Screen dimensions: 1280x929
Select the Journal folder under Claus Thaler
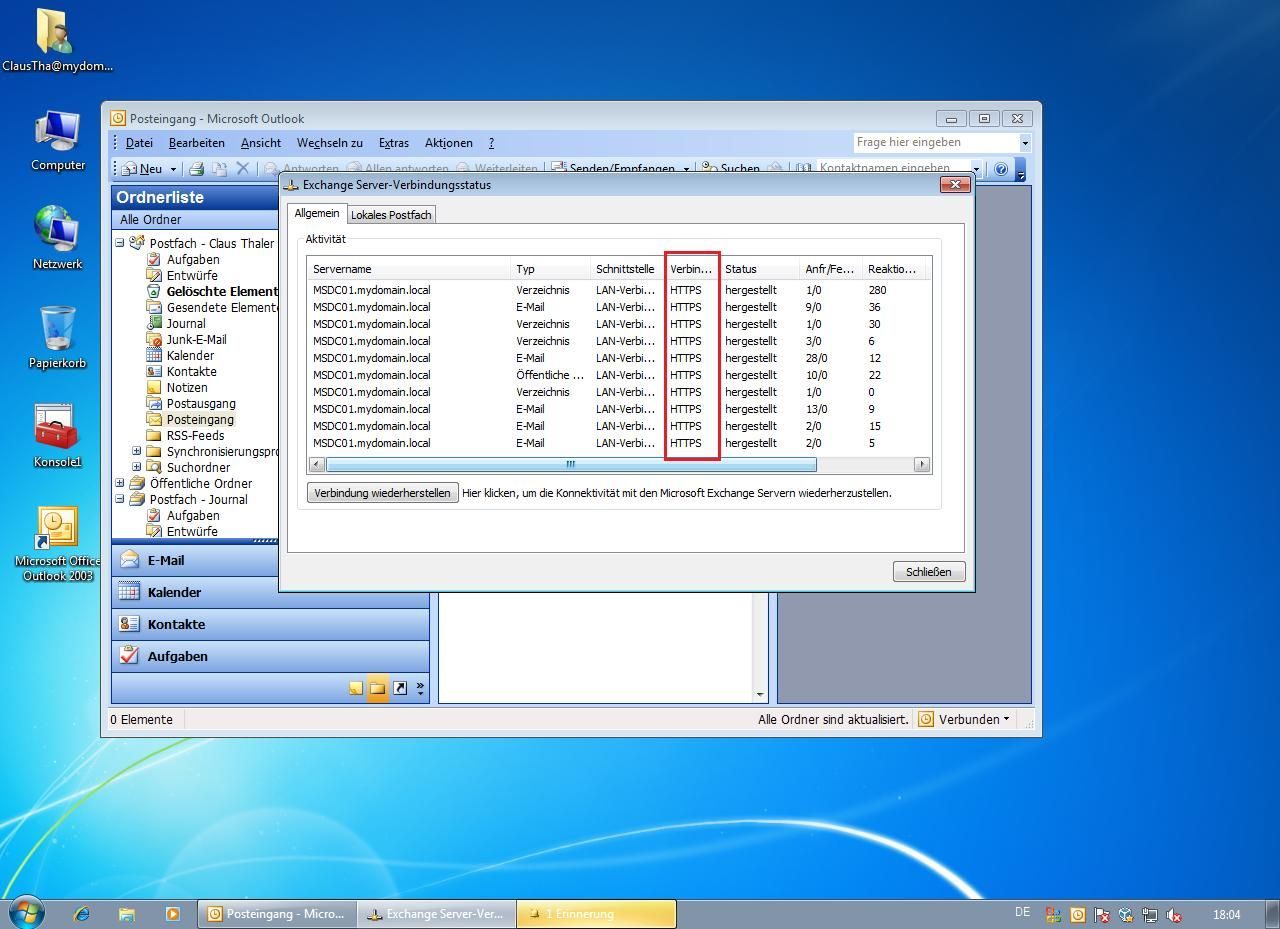pos(186,323)
